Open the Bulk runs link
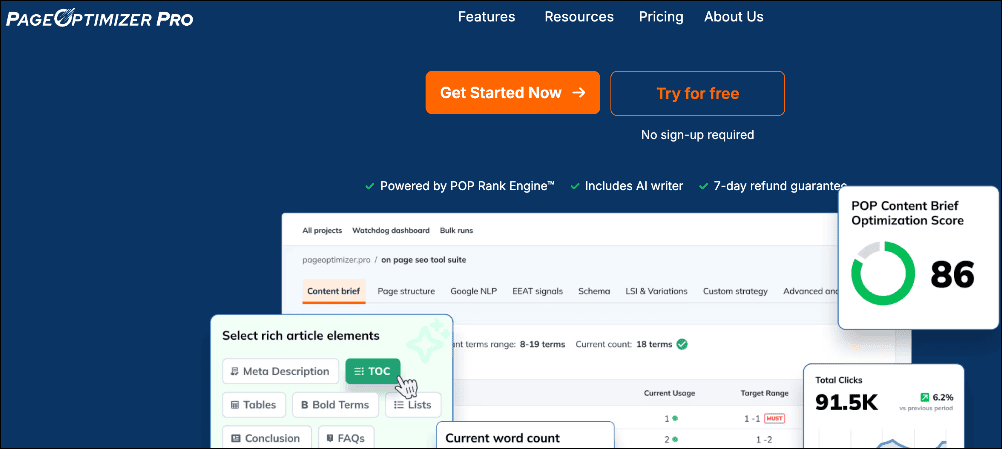The width and height of the screenshot is (1002, 449). (456, 231)
